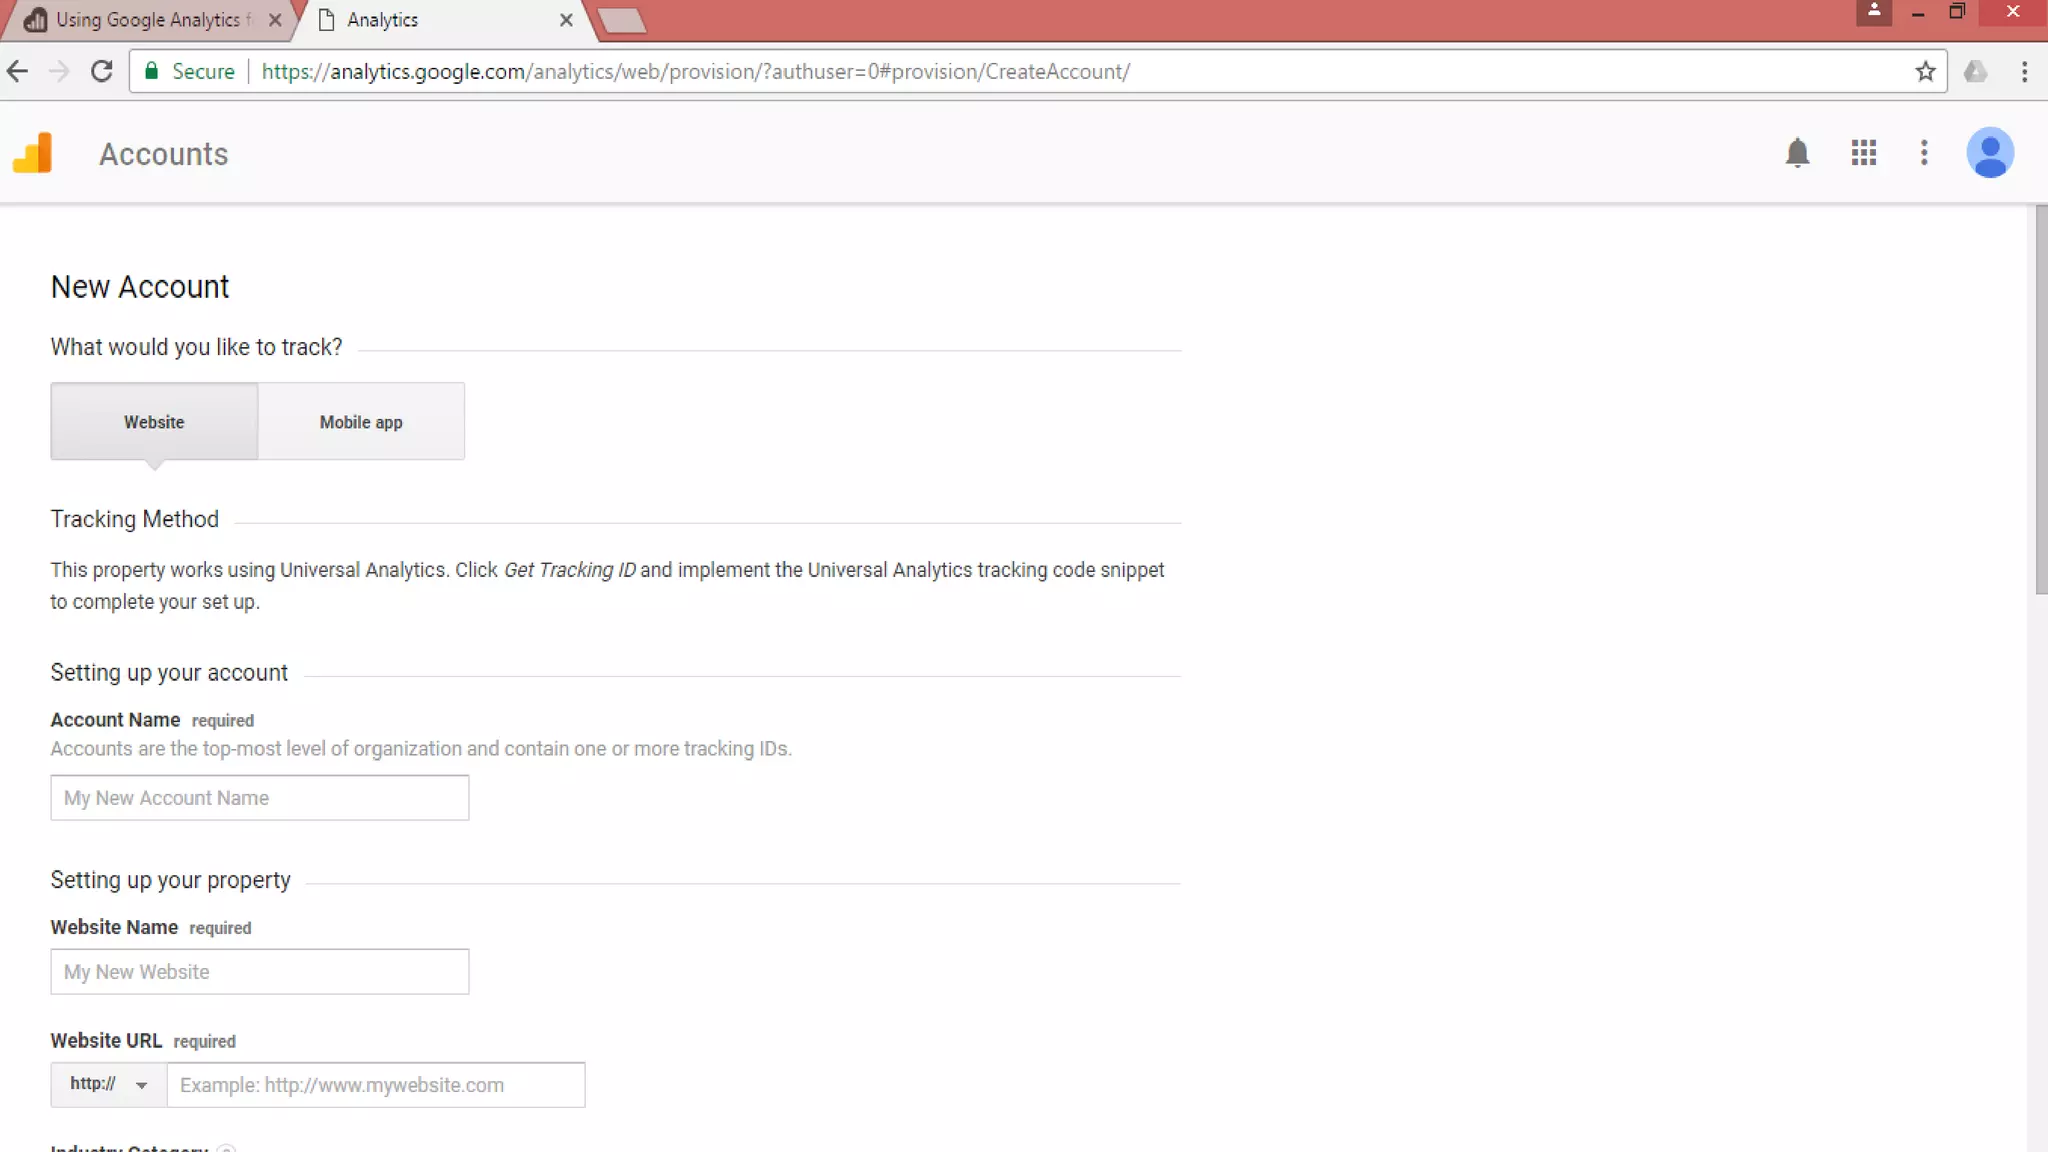Open the notifications bell
This screenshot has width=2048, height=1152.
click(1797, 153)
